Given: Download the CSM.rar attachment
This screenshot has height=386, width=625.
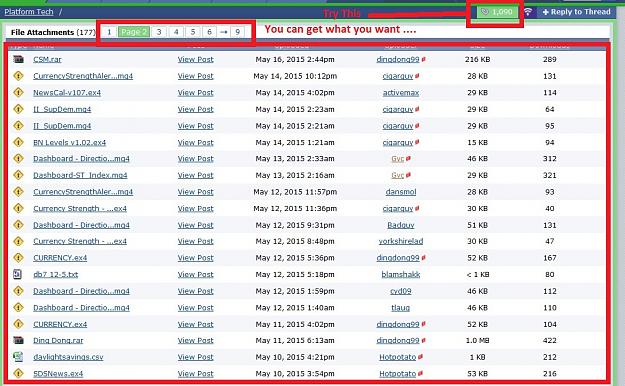Looking at the screenshot, I should (47, 59).
